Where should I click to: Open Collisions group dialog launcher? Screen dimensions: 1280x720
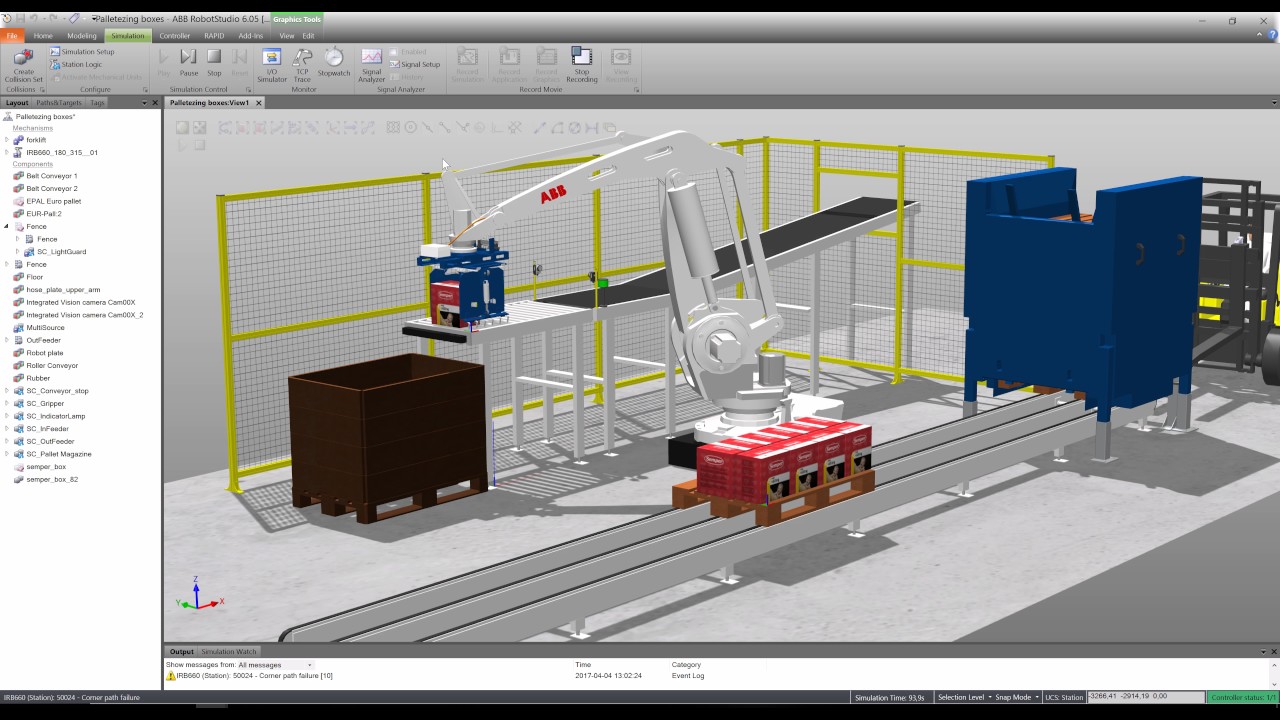[x=42, y=90]
